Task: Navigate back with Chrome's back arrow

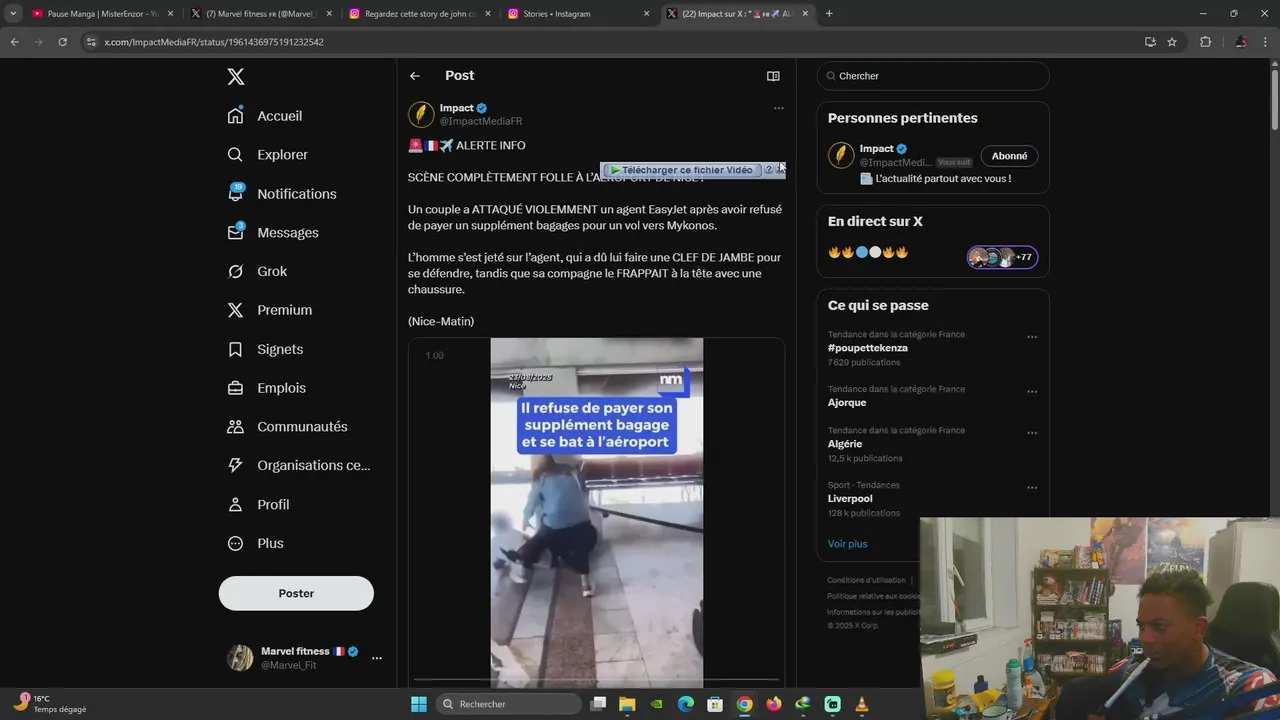Action: tap(14, 42)
